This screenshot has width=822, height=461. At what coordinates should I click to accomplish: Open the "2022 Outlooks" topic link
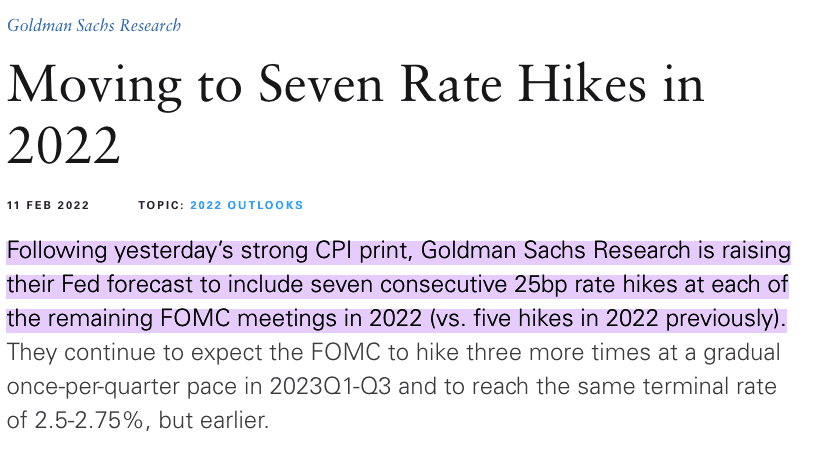247,205
